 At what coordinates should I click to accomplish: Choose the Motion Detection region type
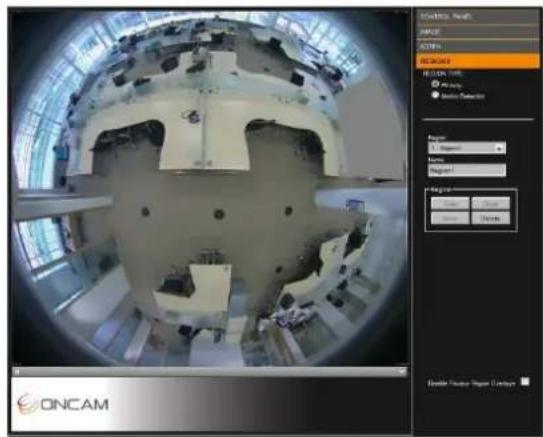435,95
